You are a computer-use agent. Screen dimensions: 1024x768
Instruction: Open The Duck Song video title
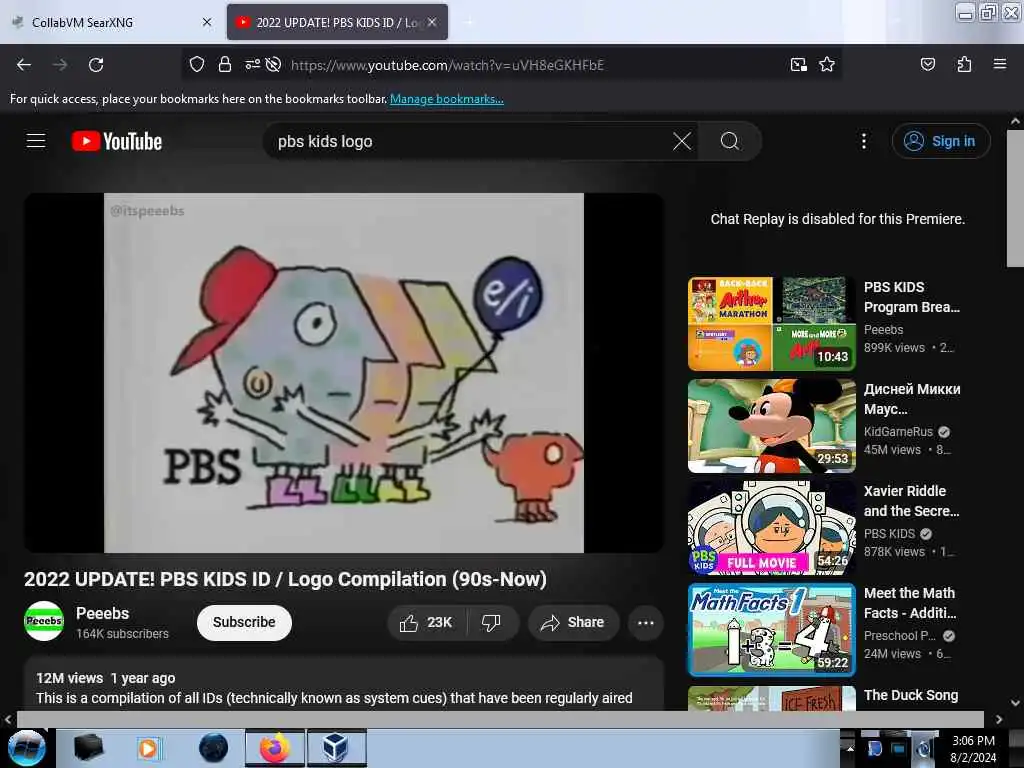pos(911,695)
